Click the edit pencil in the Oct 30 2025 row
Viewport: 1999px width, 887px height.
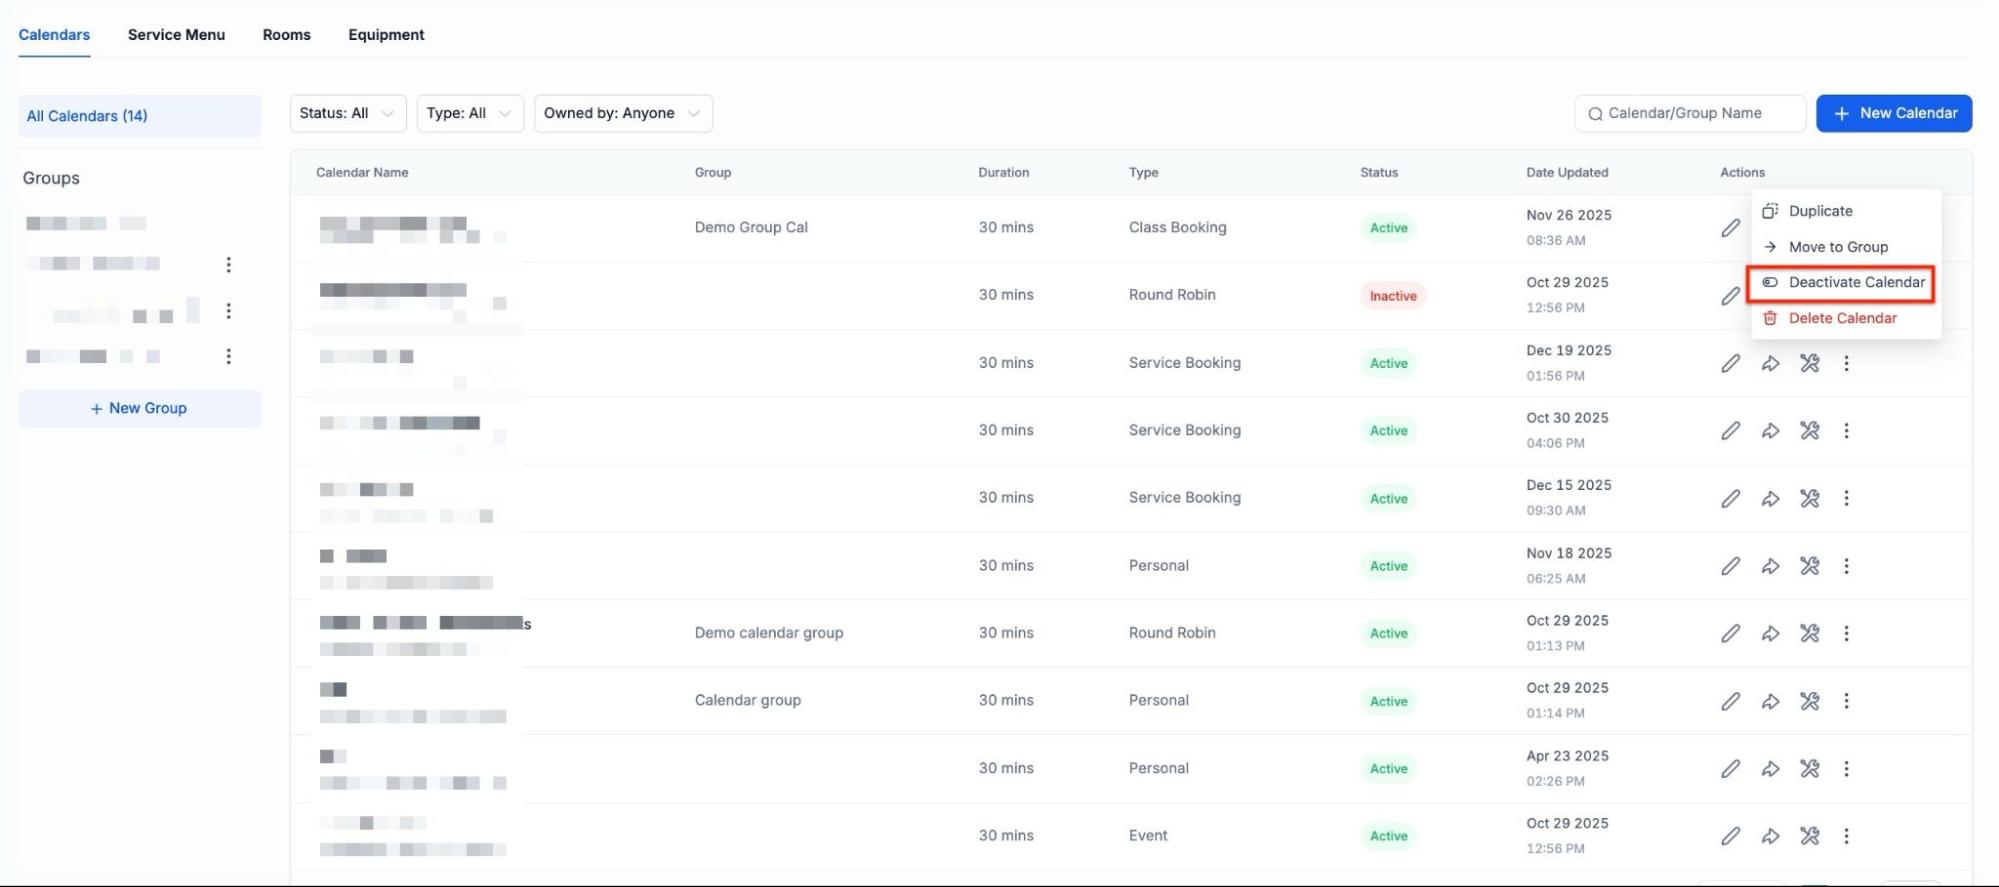1730,431
